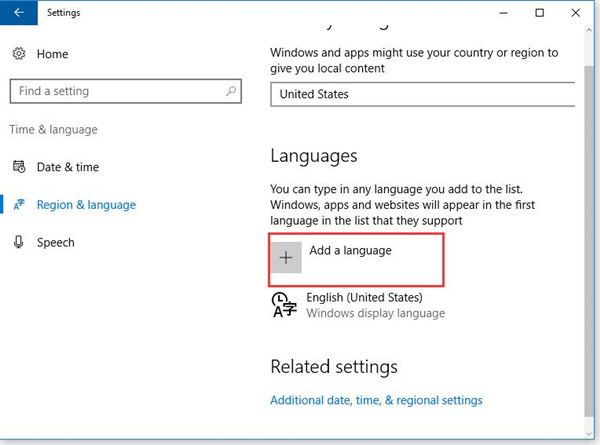Click the plus icon to add a language
Screen dimensions: 600x445
[286, 258]
